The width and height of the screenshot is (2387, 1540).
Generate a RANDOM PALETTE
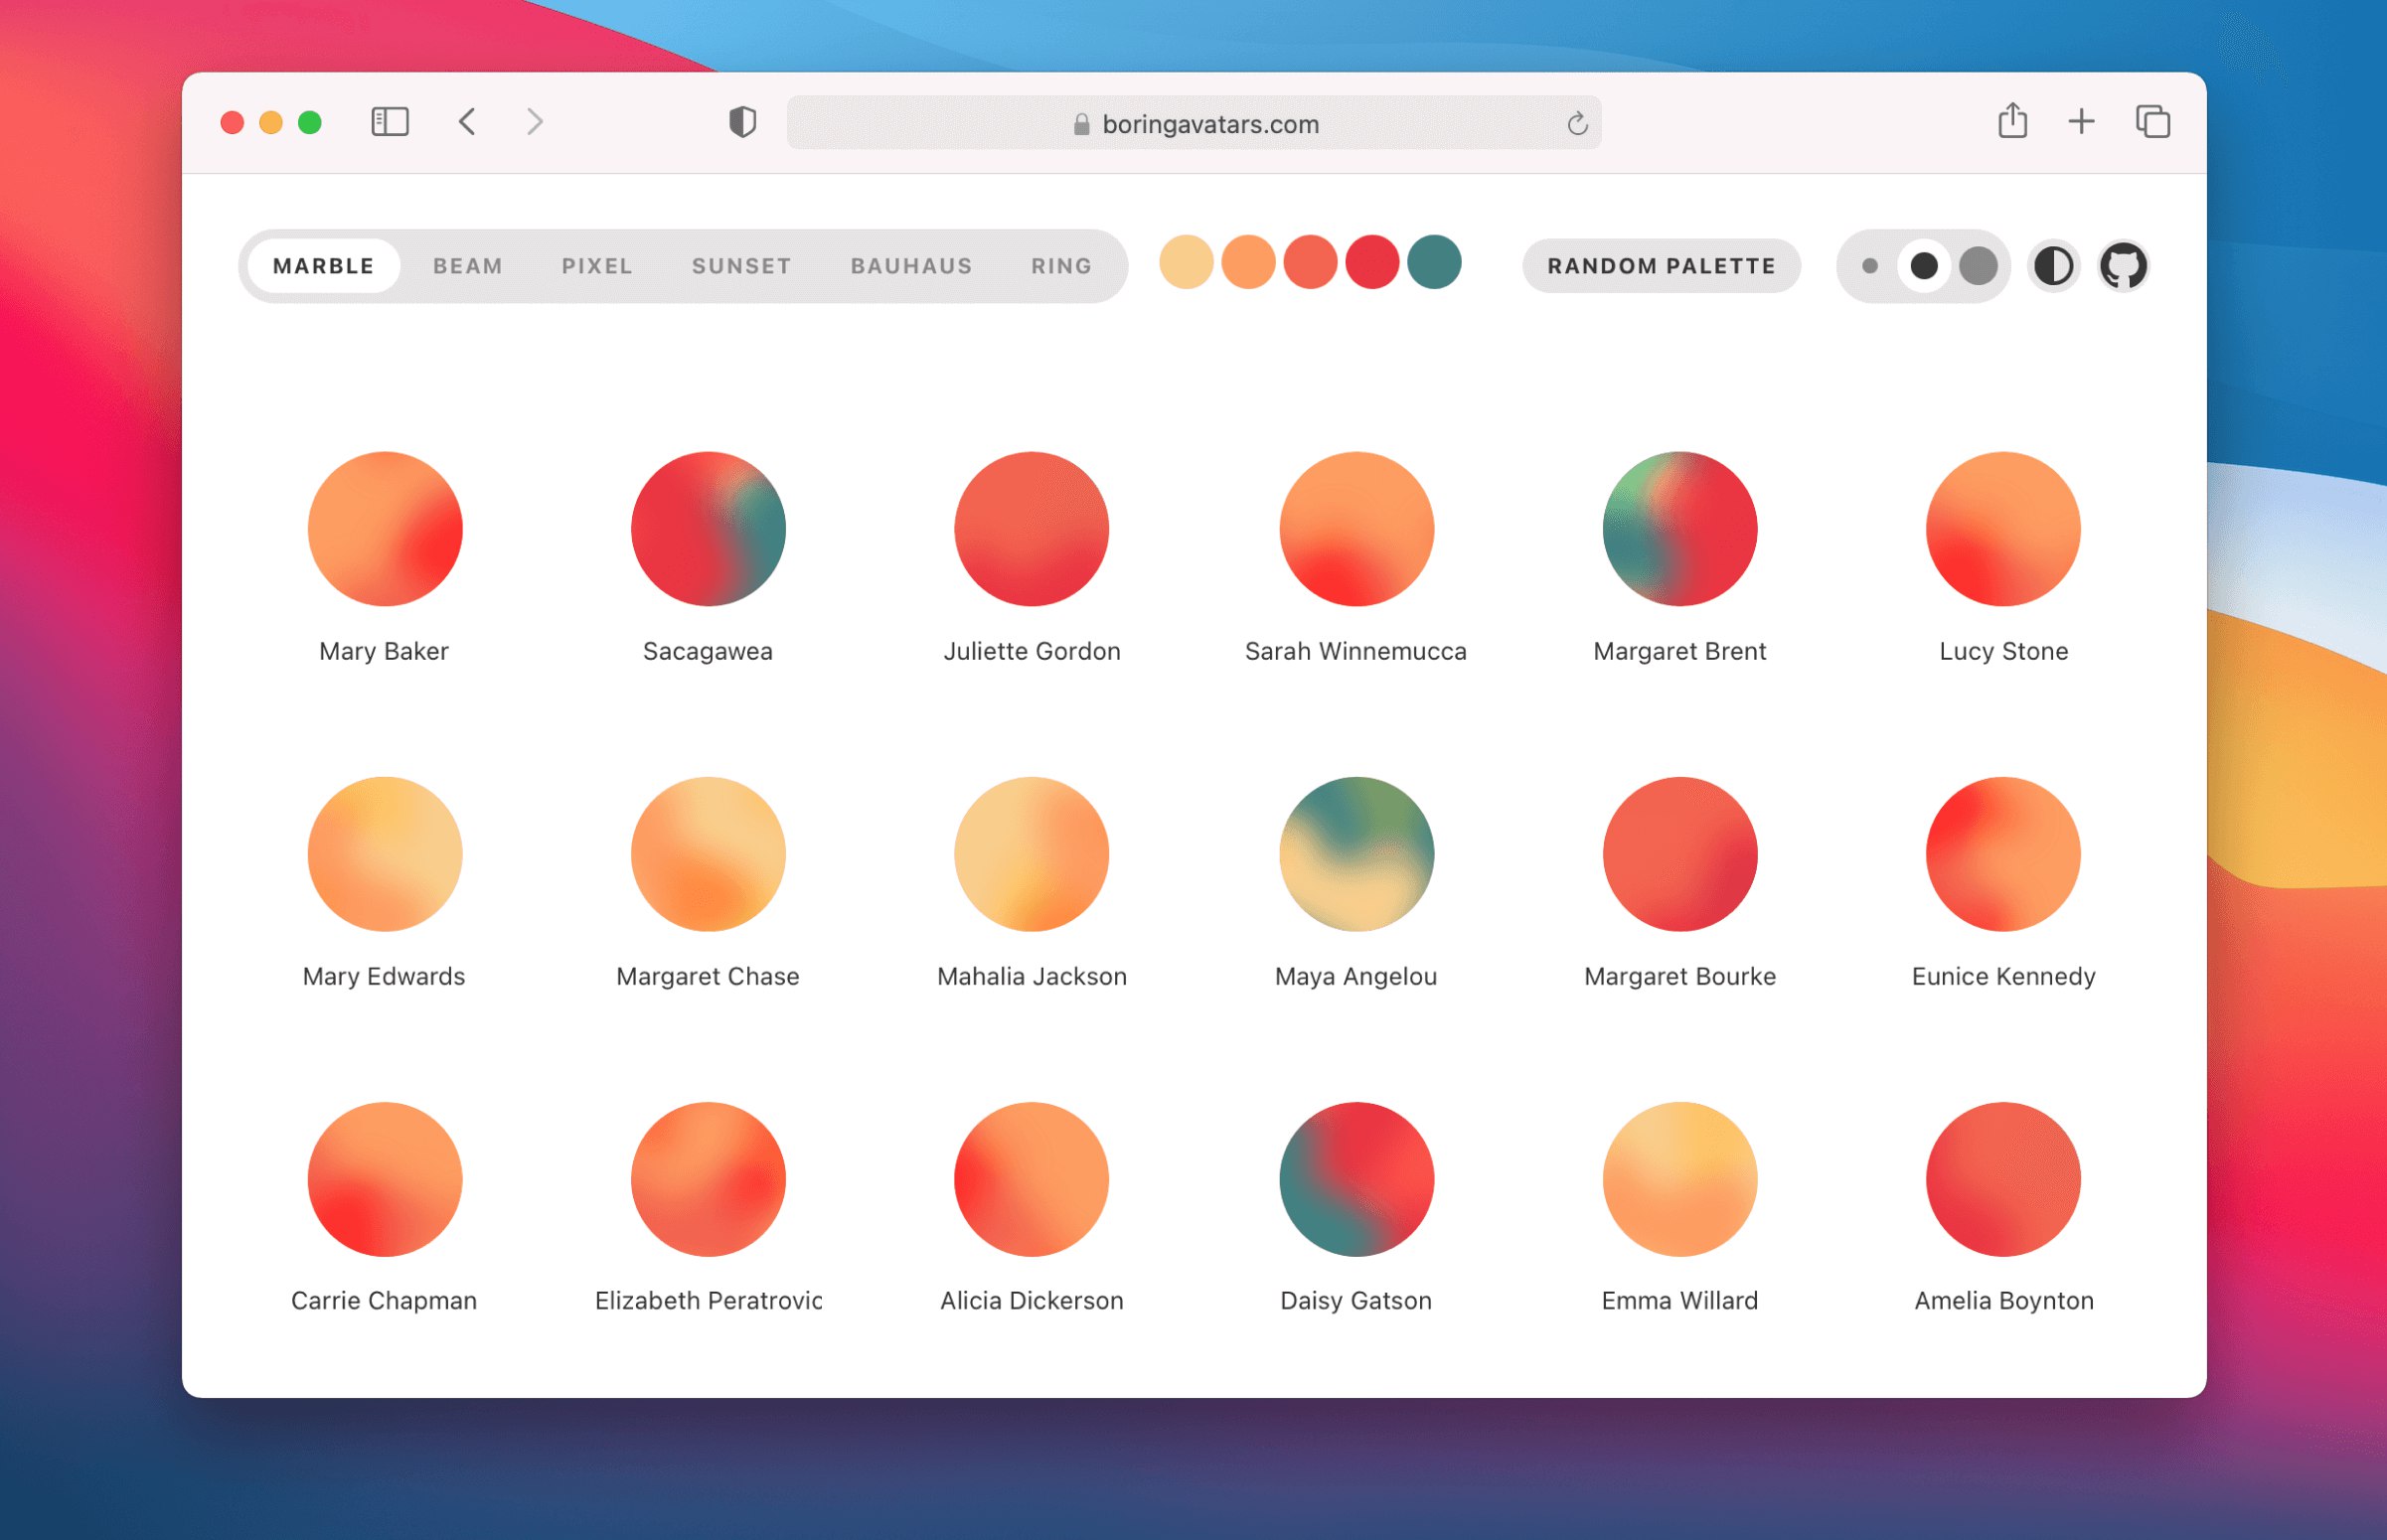click(1661, 266)
